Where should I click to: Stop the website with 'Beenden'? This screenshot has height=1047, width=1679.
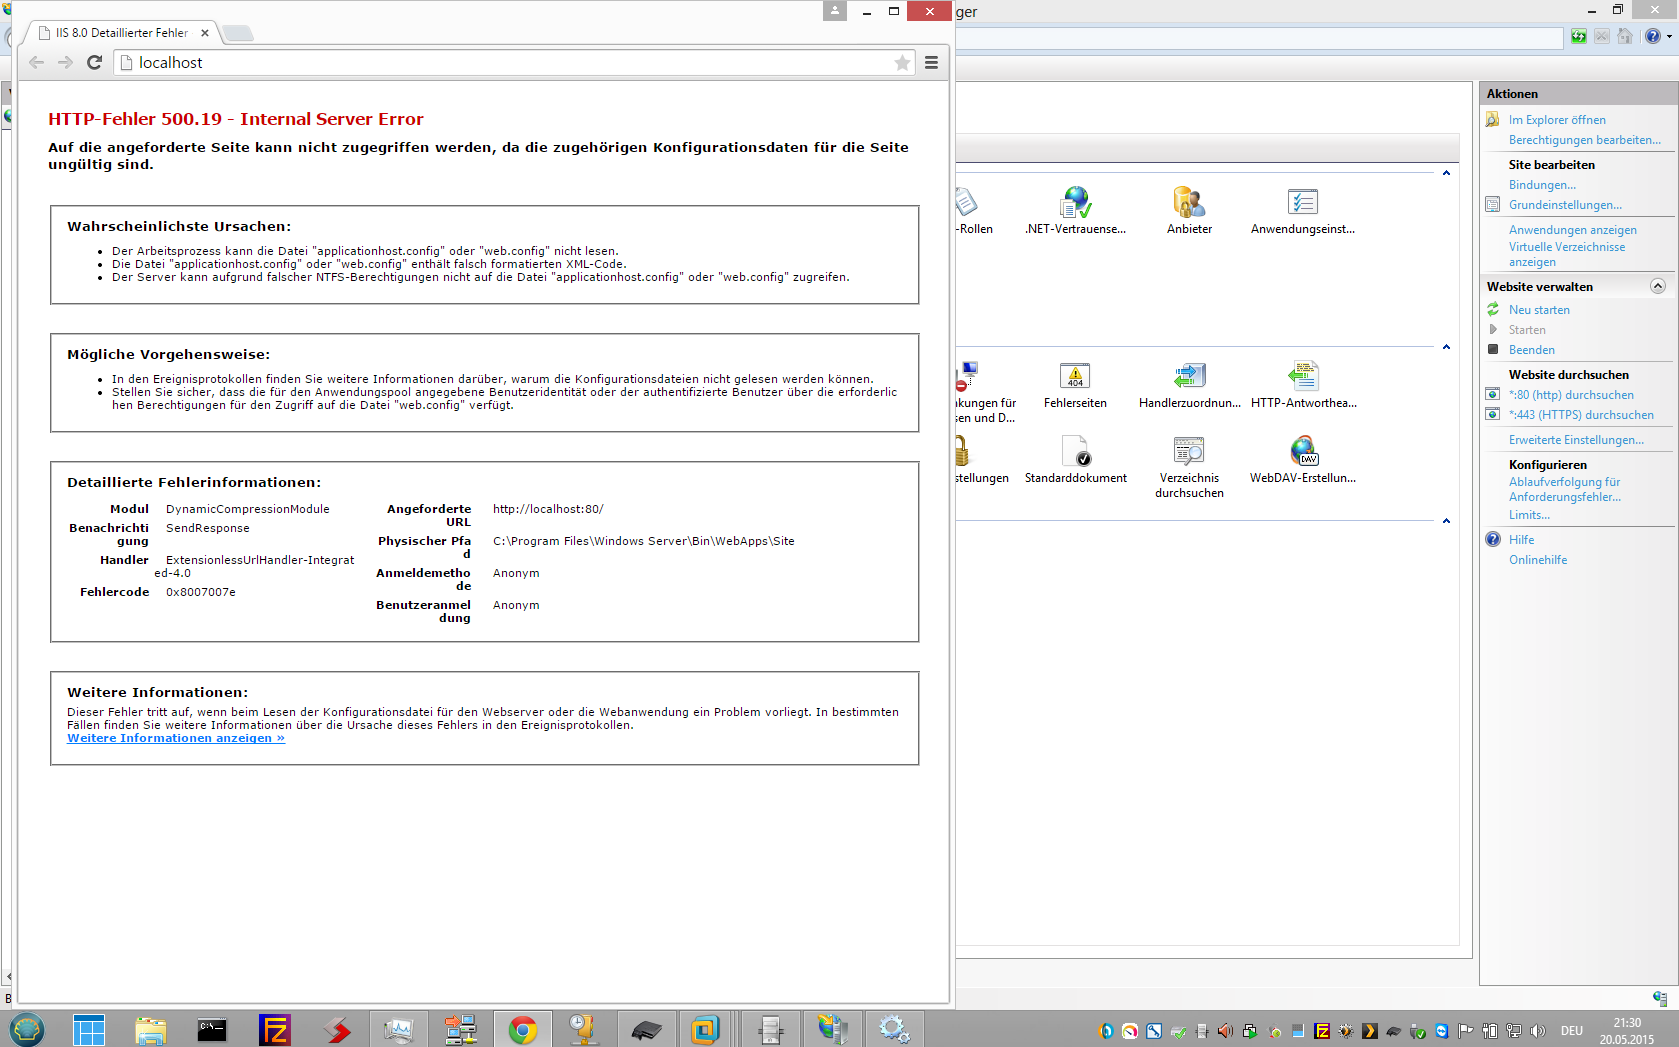1531,350
